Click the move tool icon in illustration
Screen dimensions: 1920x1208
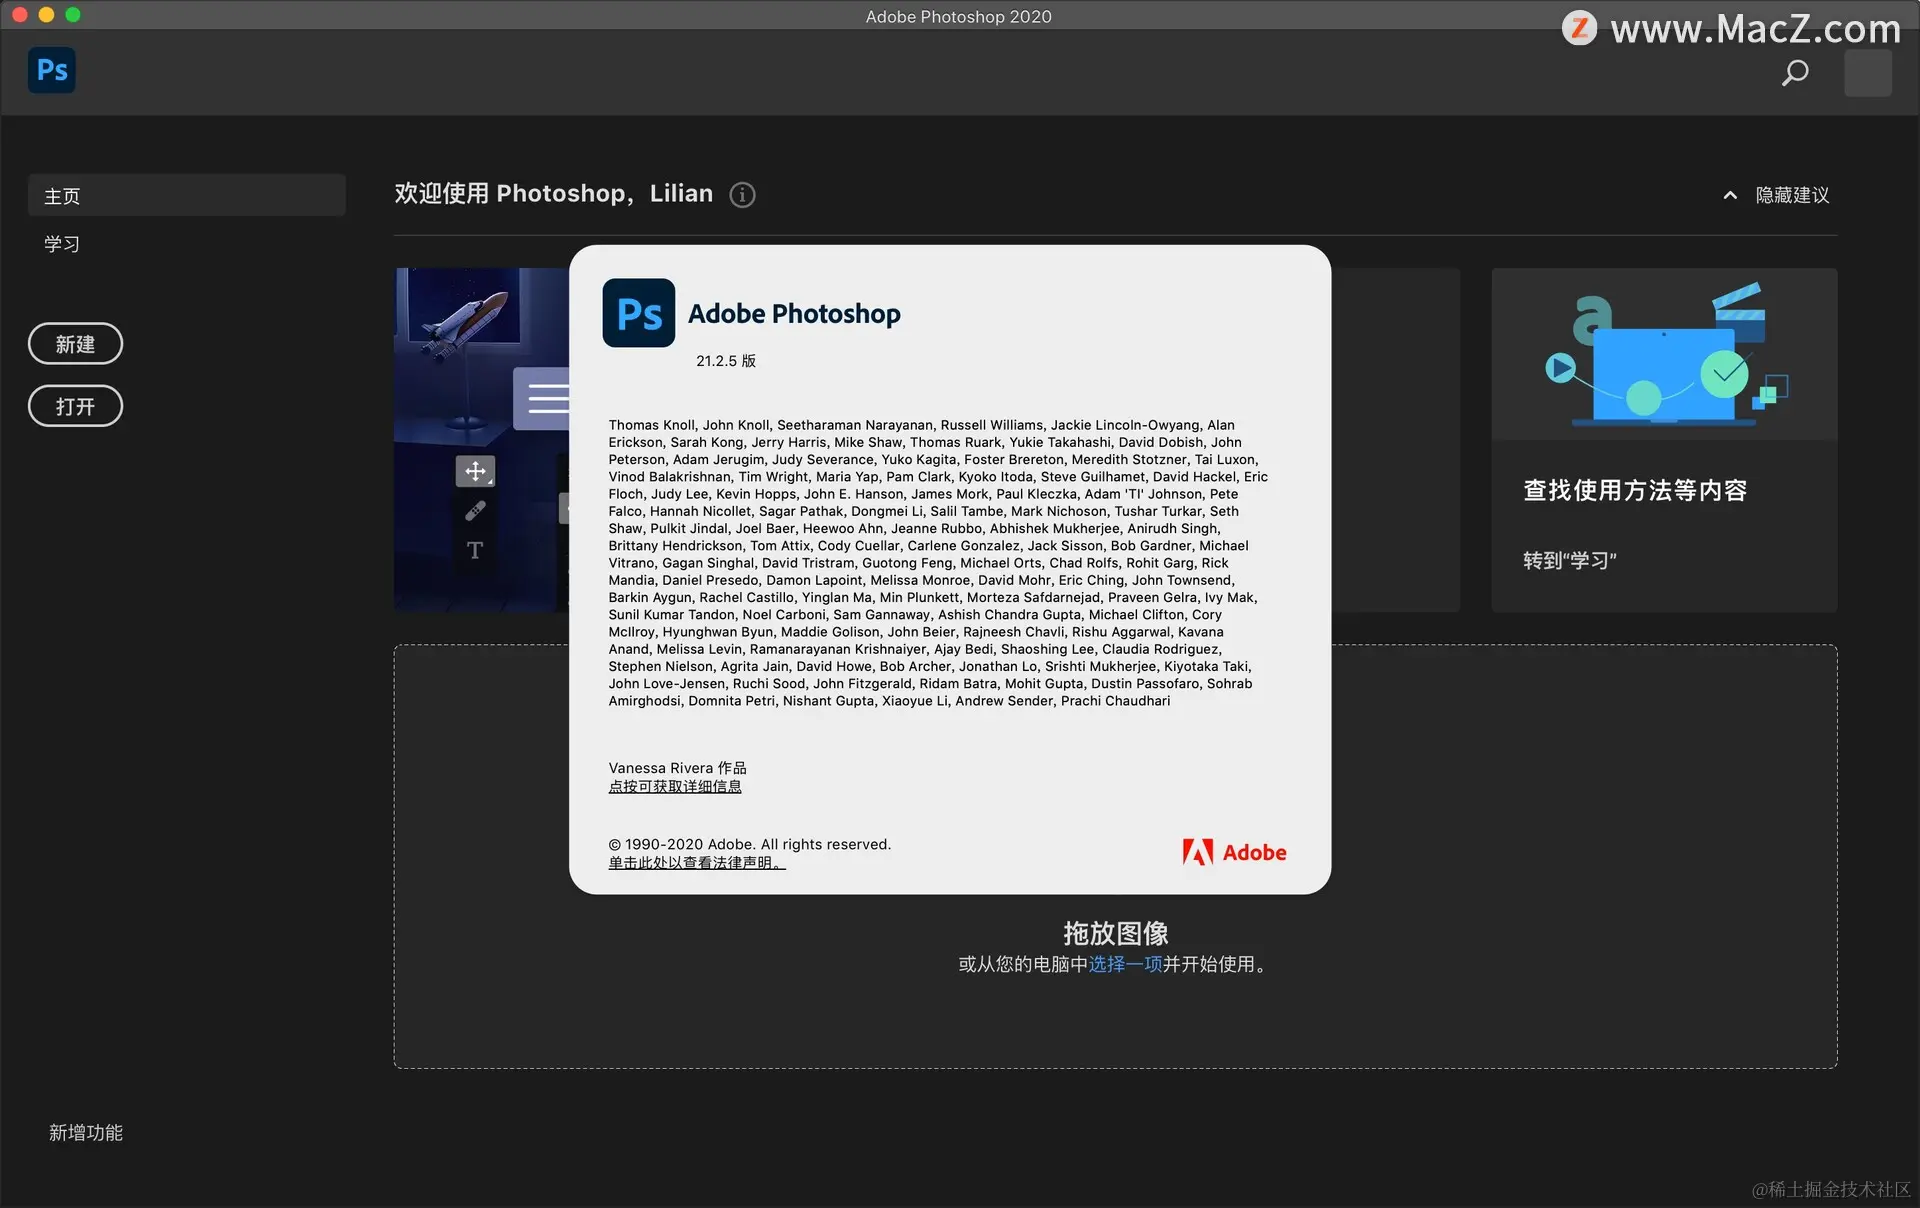coord(475,471)
